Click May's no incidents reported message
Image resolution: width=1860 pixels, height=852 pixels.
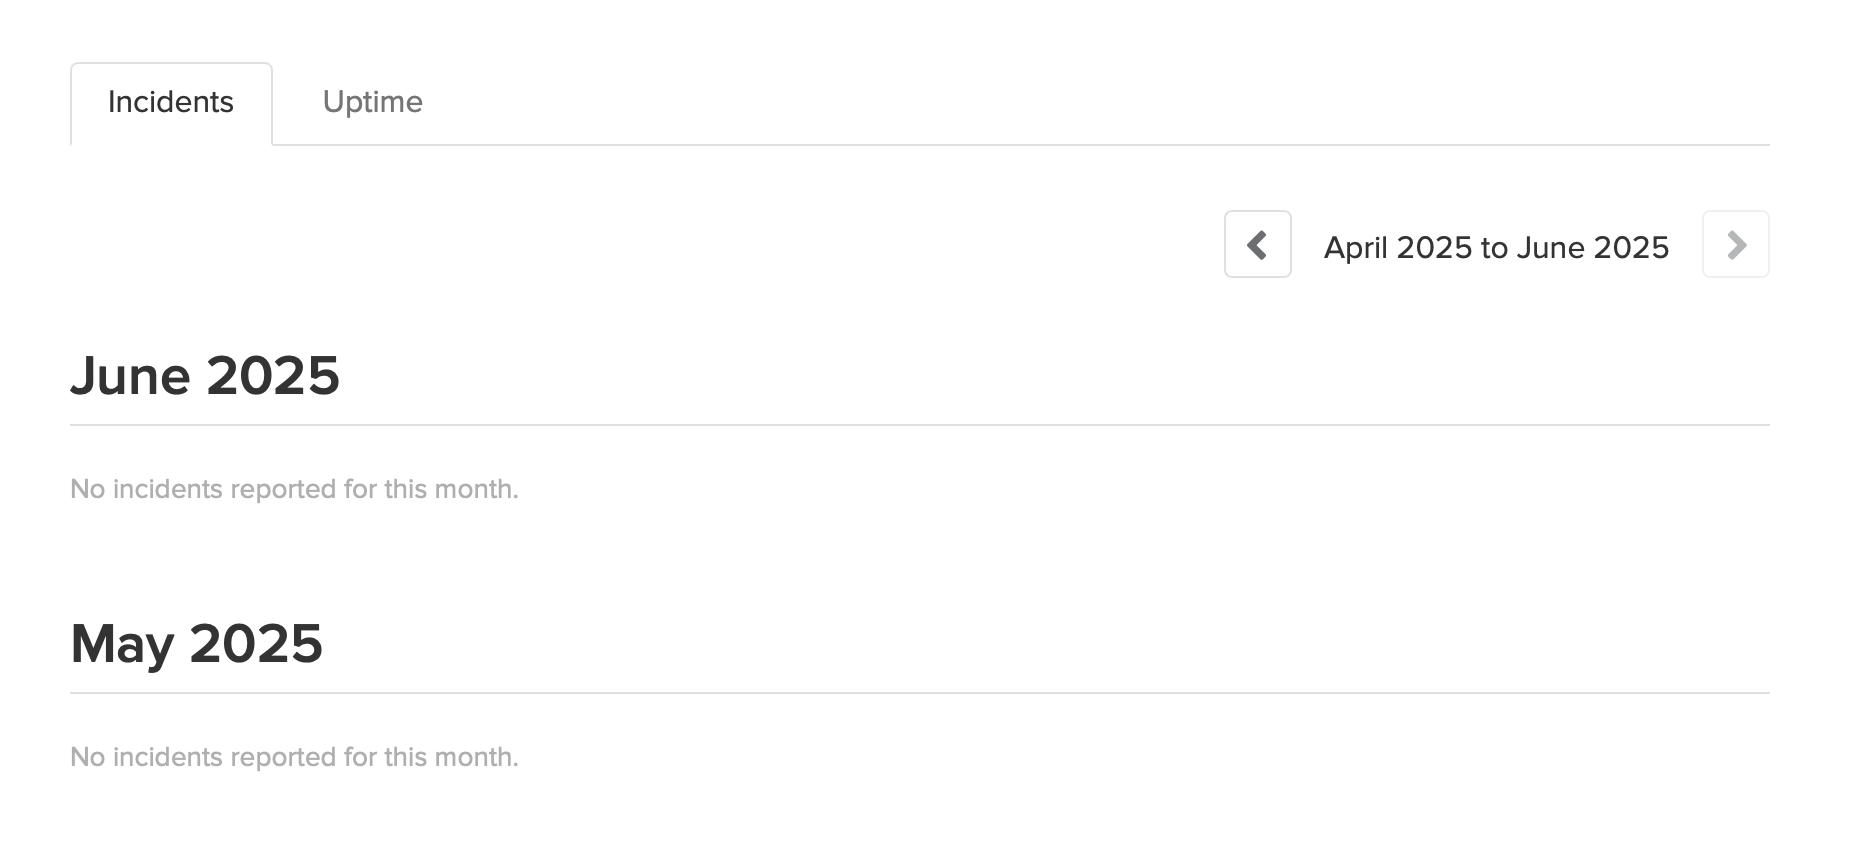[294, 757]
